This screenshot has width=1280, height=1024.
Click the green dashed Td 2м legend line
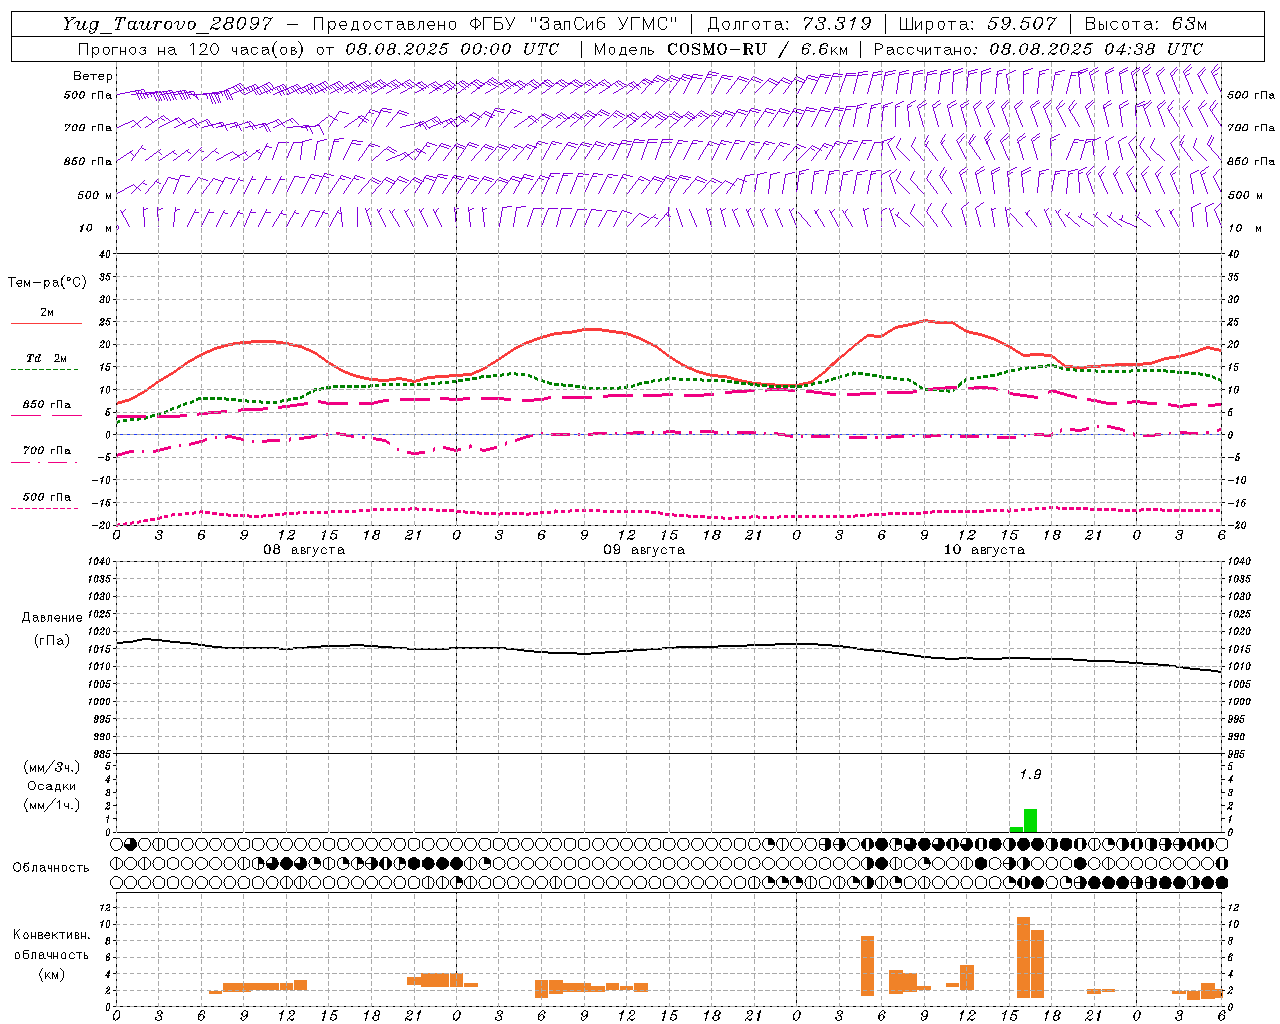click(44, 370)
